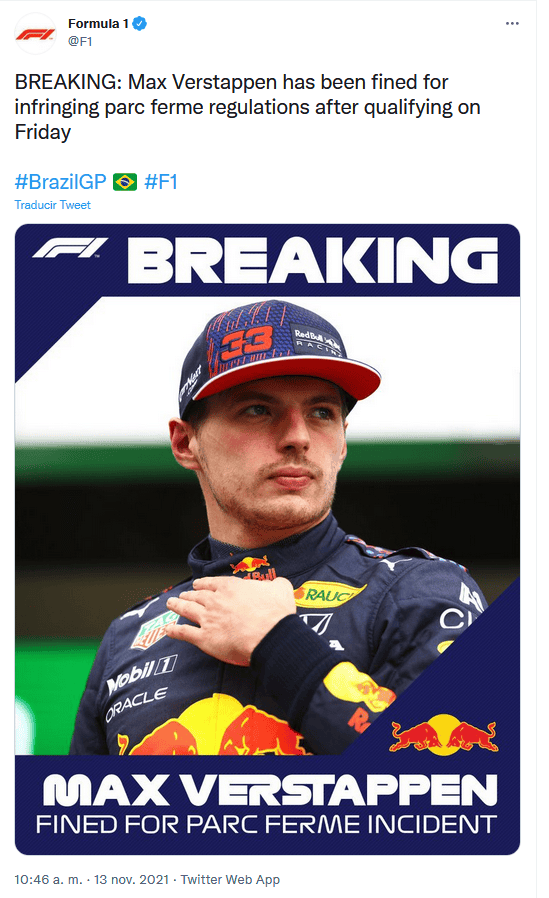
Task: Click the tweet body text about parc ferme
Action: (x=247, y=107)
